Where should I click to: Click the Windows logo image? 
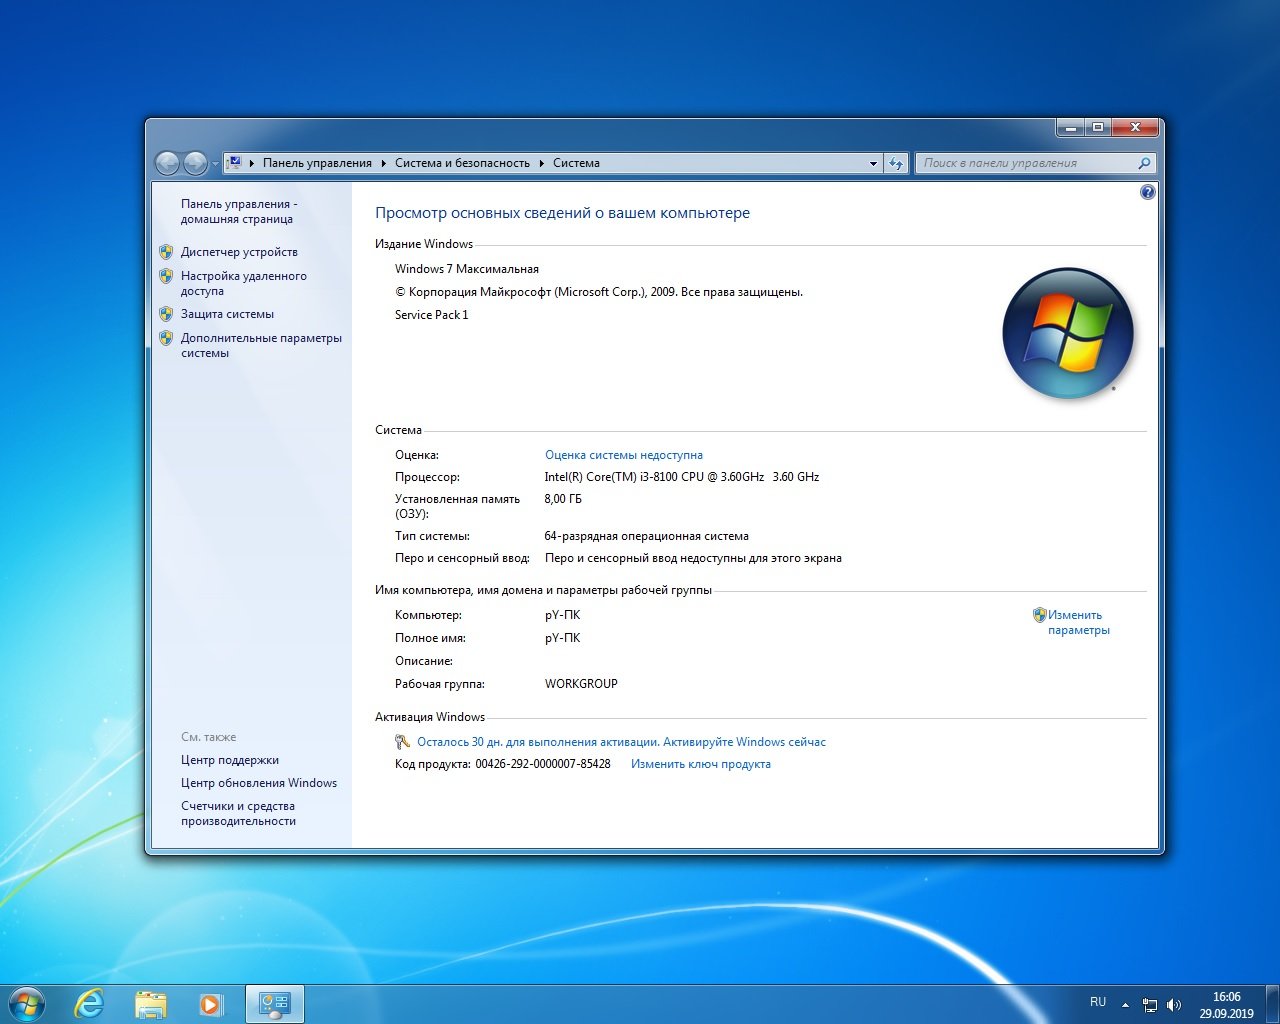(x=1068, y=333)
